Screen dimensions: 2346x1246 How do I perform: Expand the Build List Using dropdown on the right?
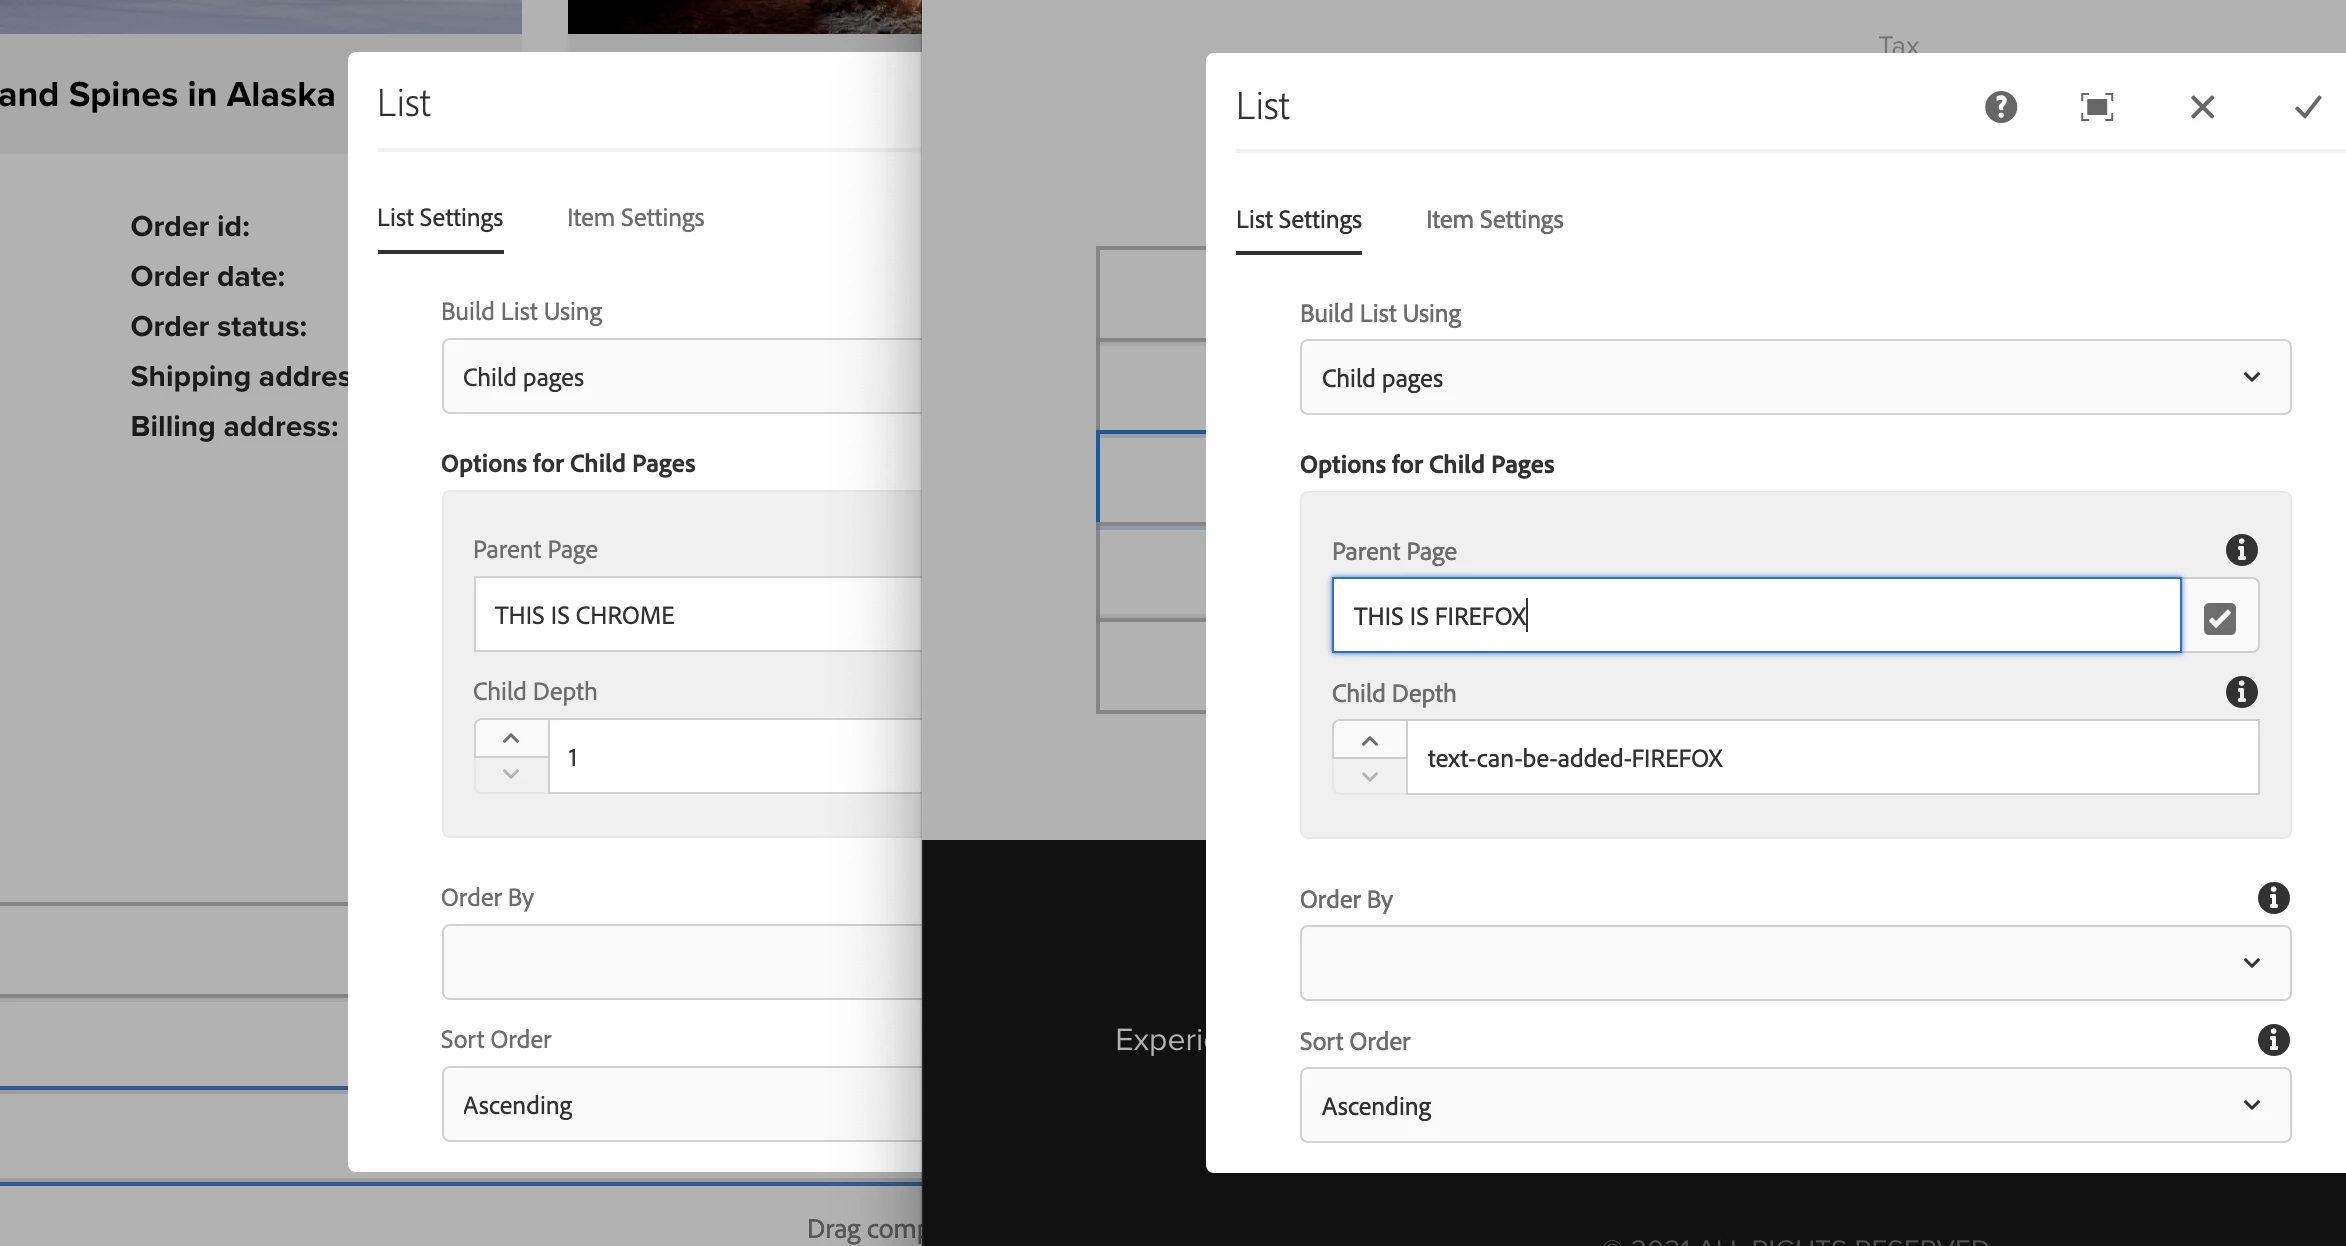coord(1795,377)
